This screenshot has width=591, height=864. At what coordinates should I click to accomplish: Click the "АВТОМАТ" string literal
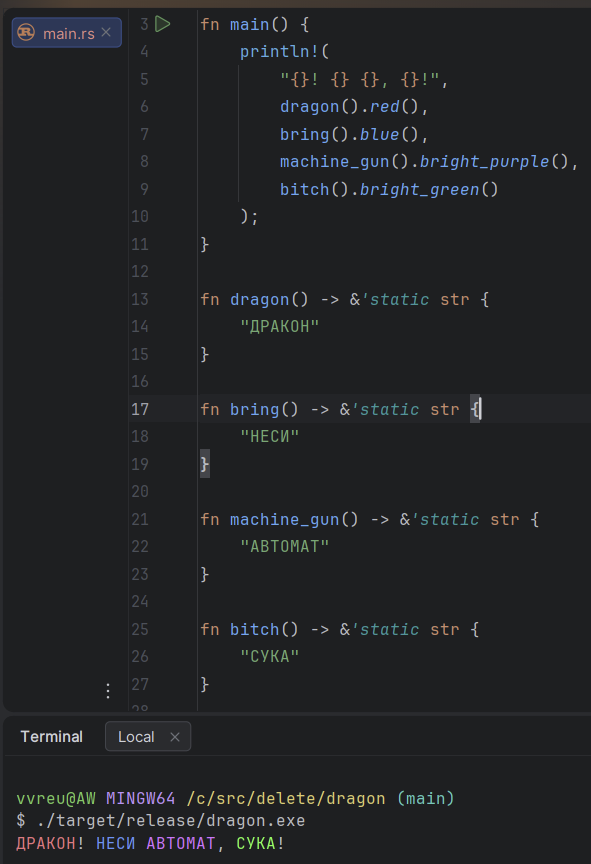click(285, 547)
